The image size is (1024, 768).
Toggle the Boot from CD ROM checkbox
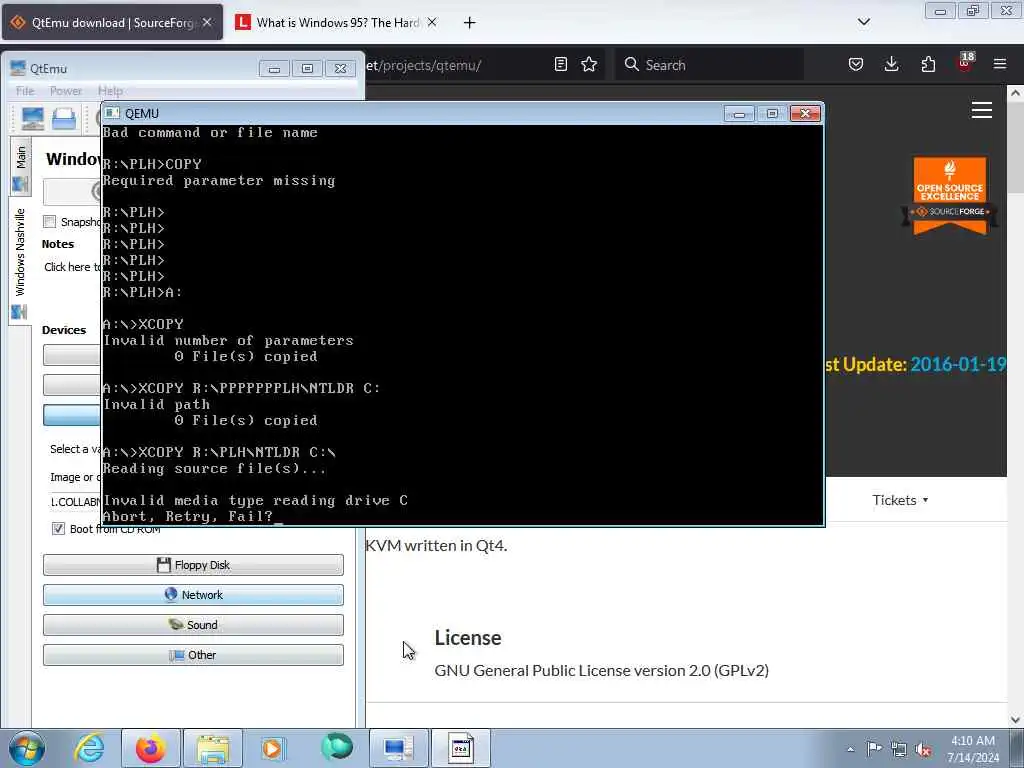tap(58, 528)
